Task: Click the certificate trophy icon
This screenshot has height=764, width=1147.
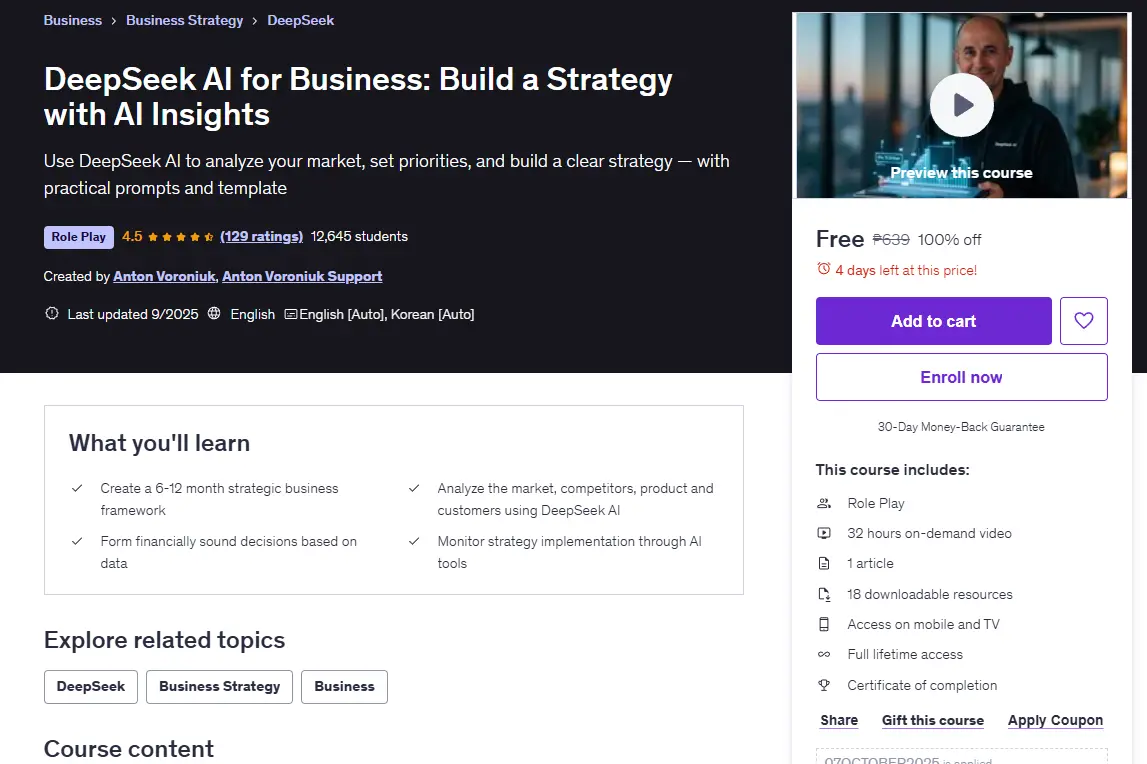Action: [824, 685]
